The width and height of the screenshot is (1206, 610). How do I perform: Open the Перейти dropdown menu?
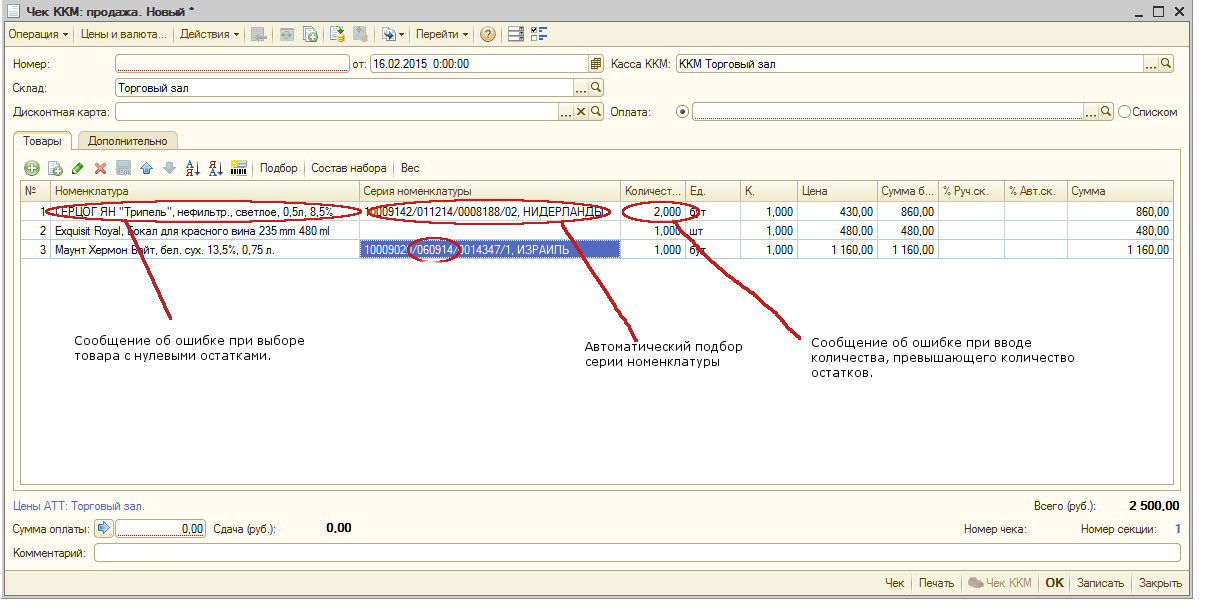click(442, 34)
